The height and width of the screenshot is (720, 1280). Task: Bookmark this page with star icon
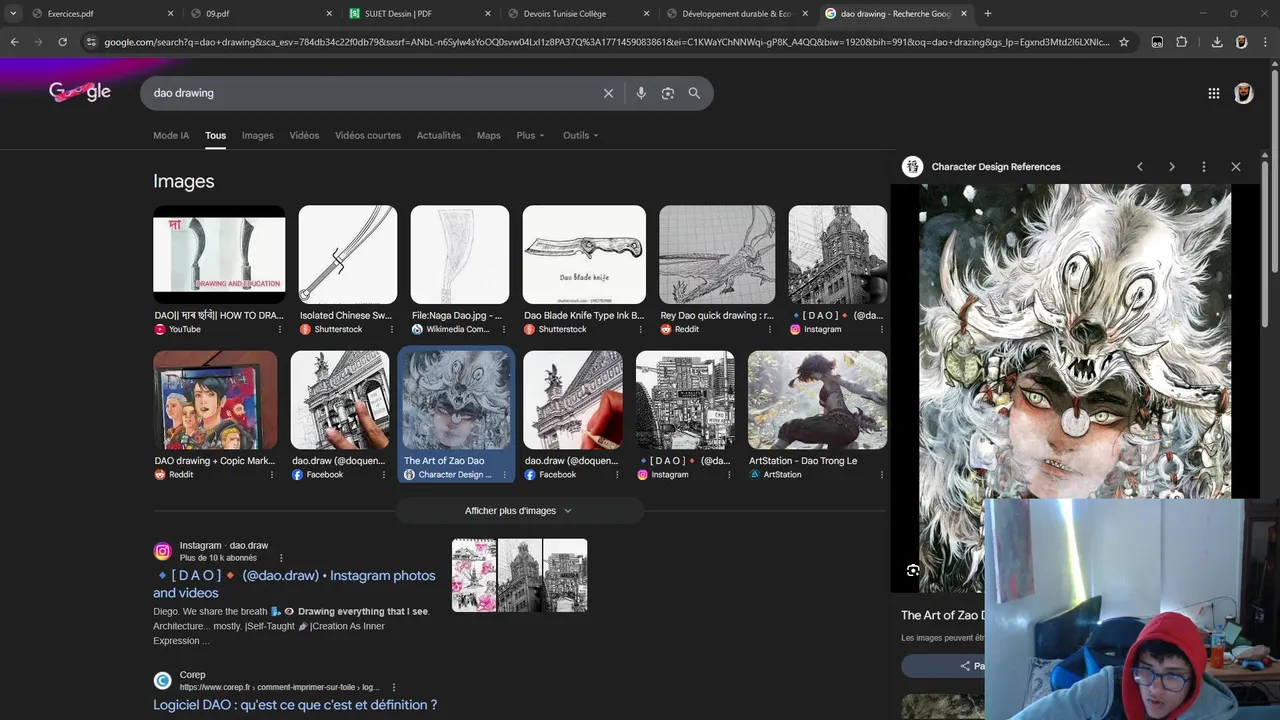point(1124,42)
